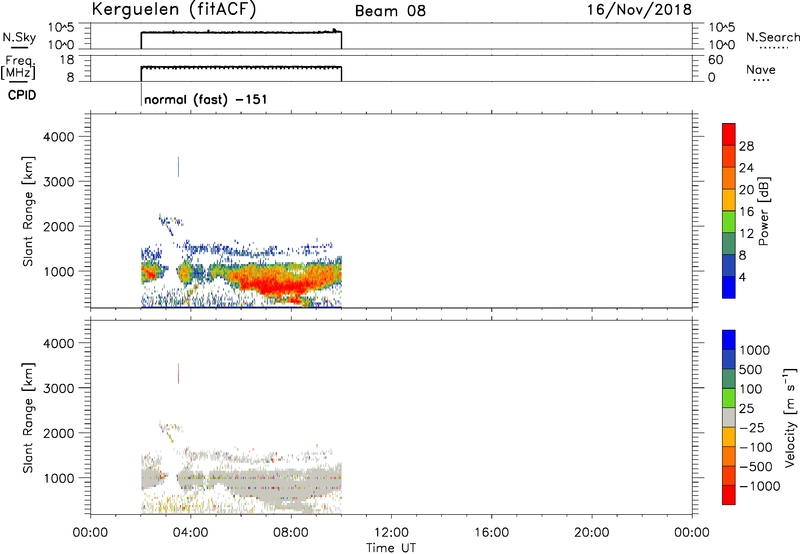
Task: Click the '-1000' velocity colorbar value
Action: (x=760, y=486)
